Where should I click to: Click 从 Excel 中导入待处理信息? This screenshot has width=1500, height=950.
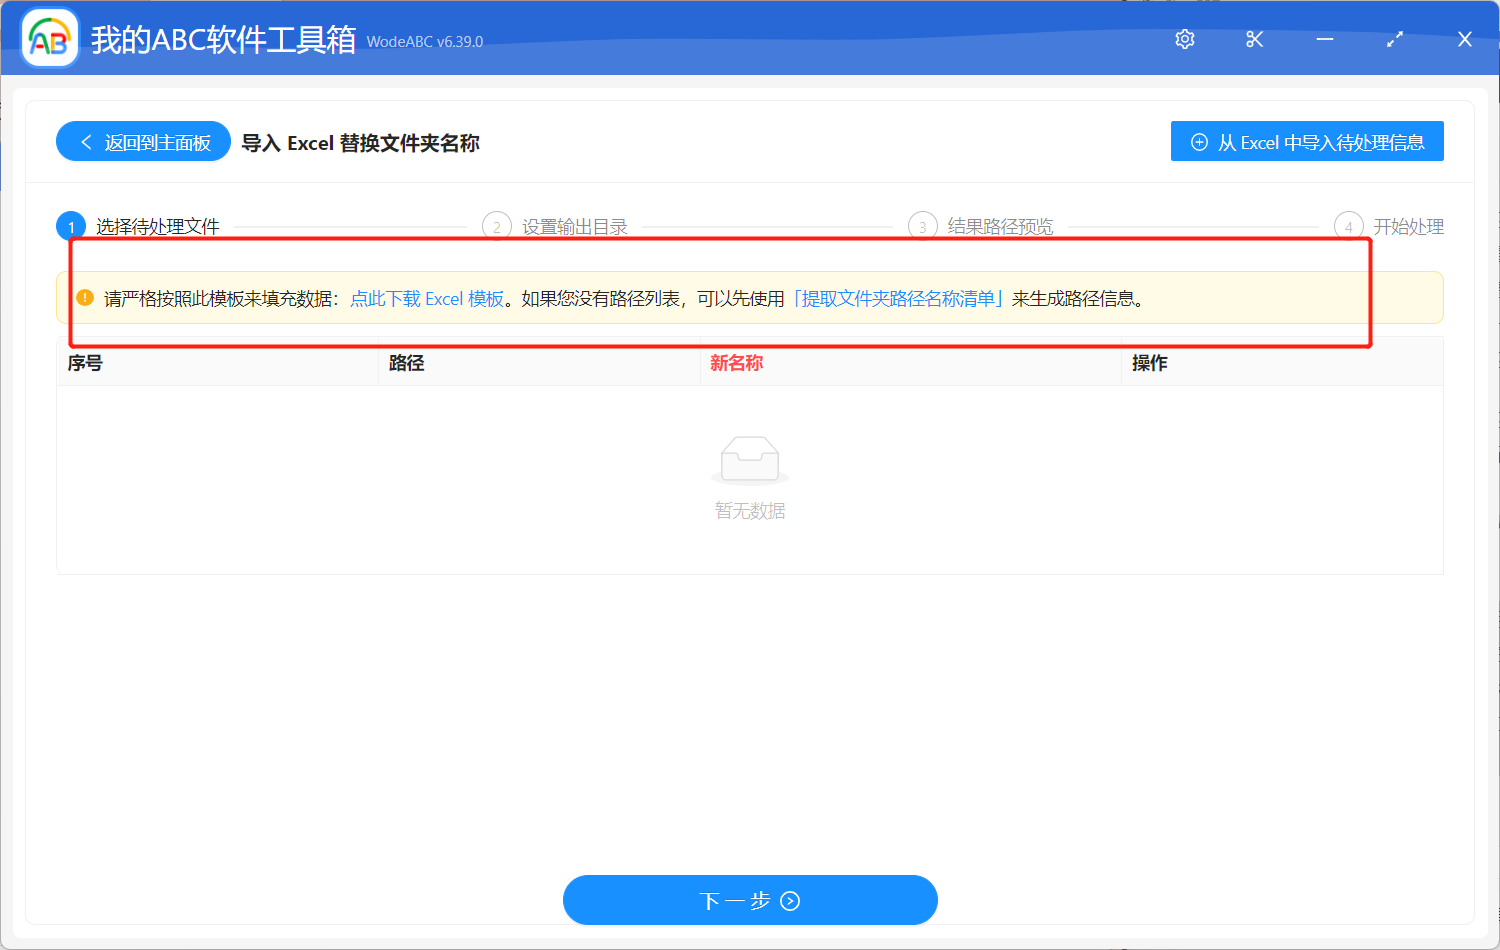(1307, 141)
